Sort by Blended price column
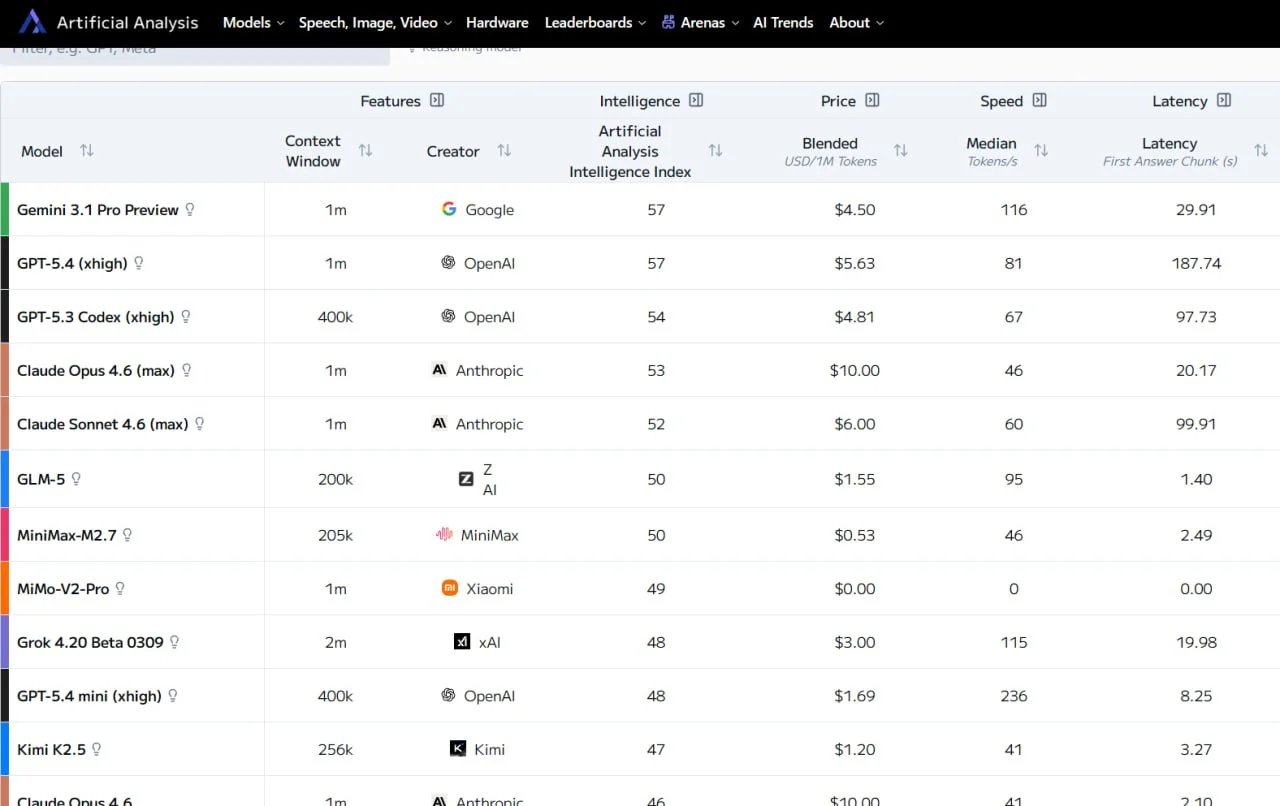Screen dimensions: 1280x806 [900, 151]
